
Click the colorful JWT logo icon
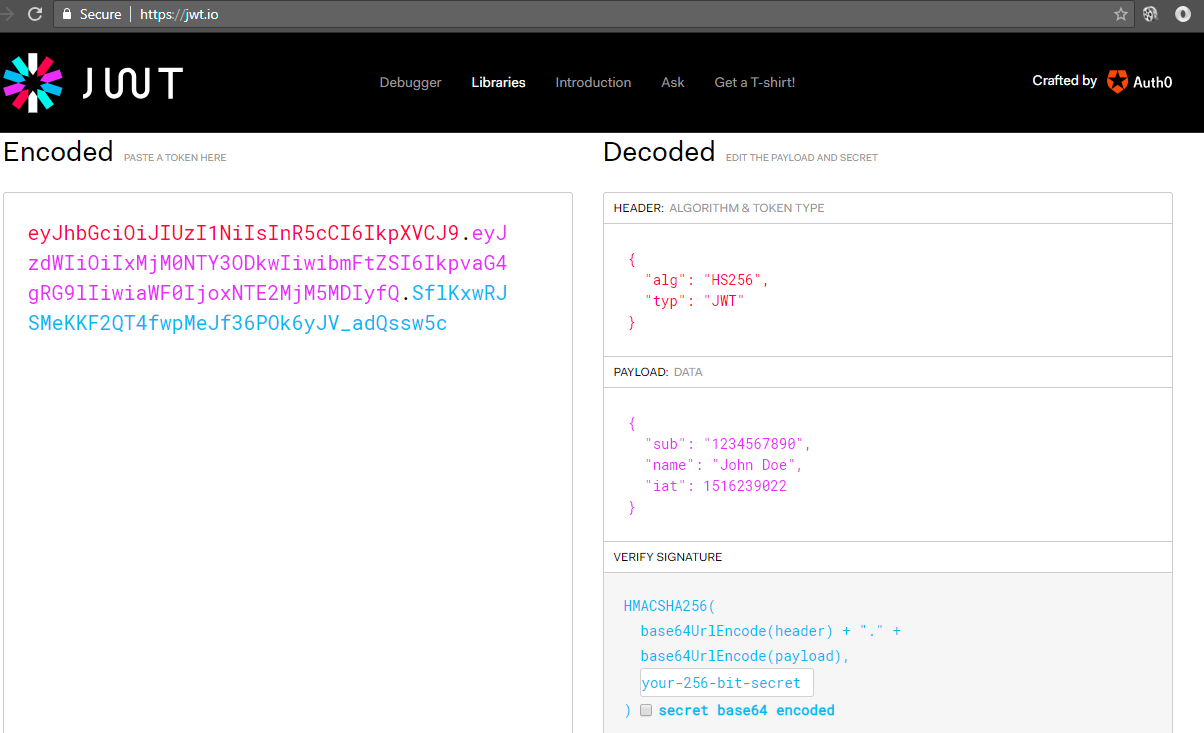pyautogui.click(x=32, y=82)
